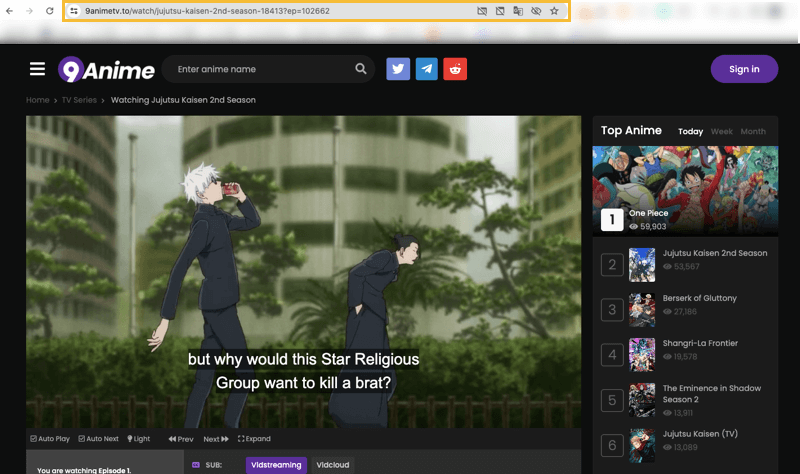Open the TV Series breadcrumb link

tap(79, 100)
